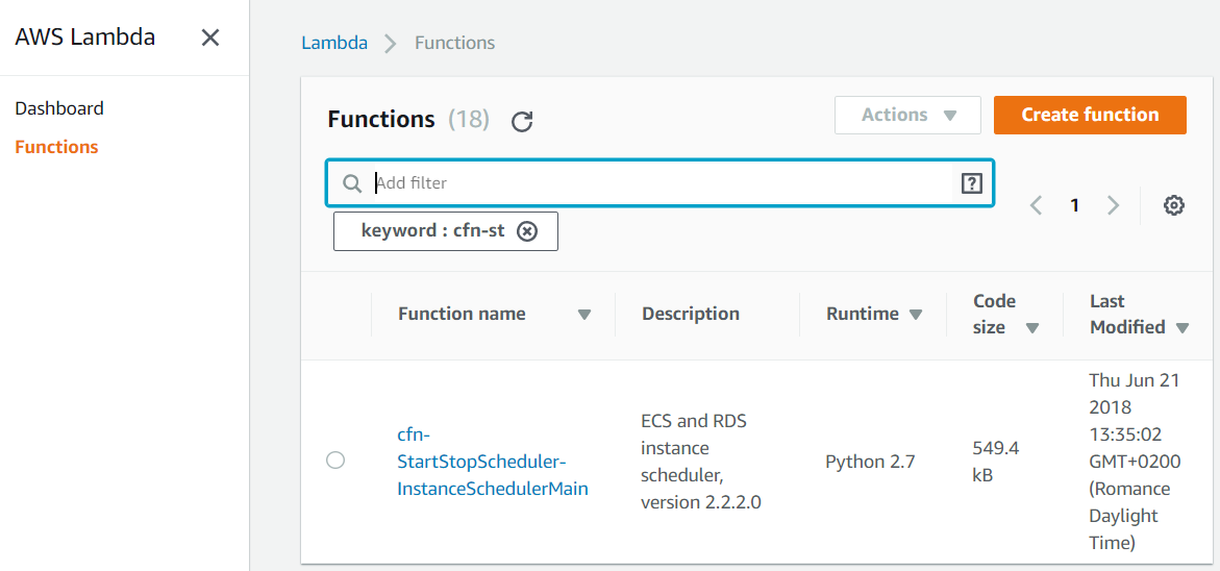Open table preferences gear icon

pos(1174,205)
